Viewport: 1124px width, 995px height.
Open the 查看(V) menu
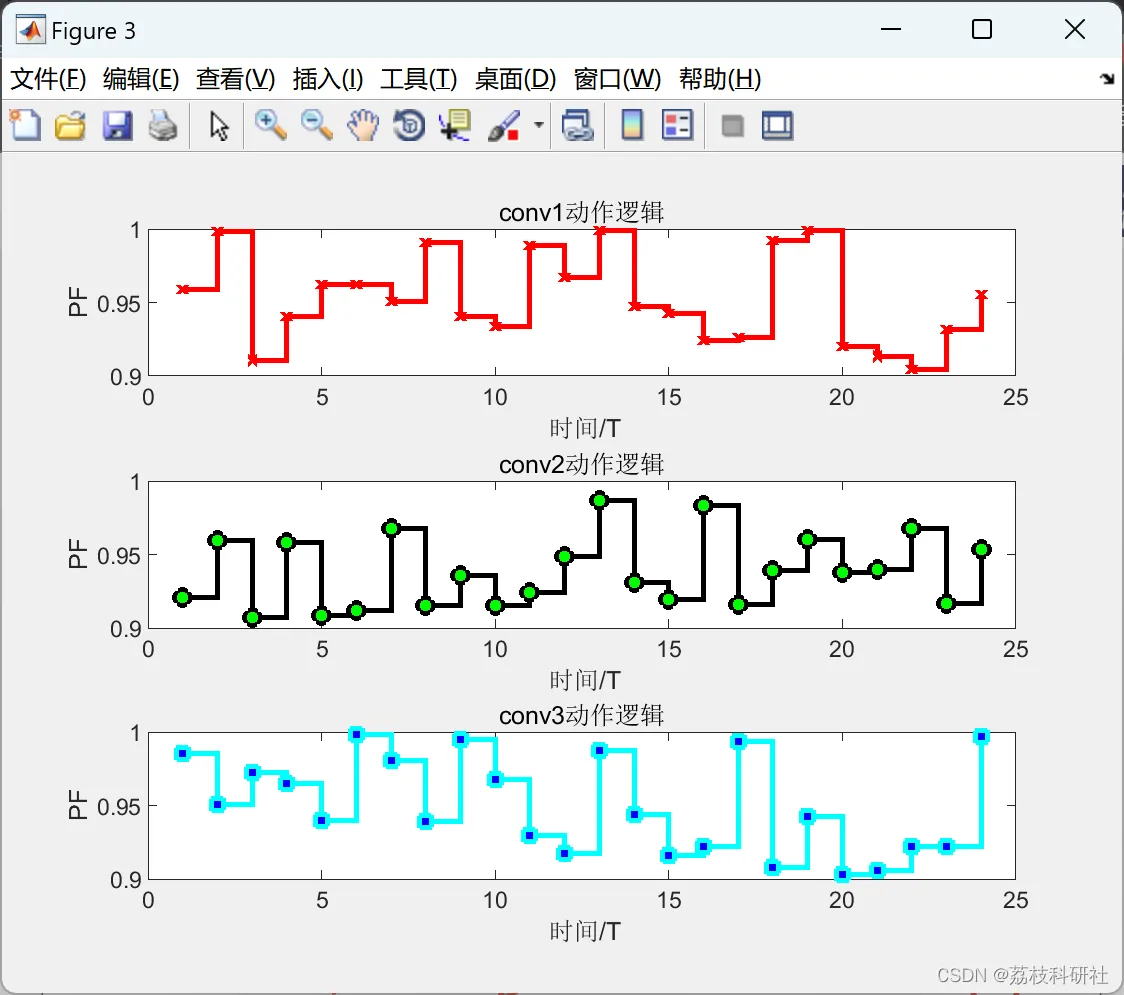pyautogui.click(x=236, y=79)
